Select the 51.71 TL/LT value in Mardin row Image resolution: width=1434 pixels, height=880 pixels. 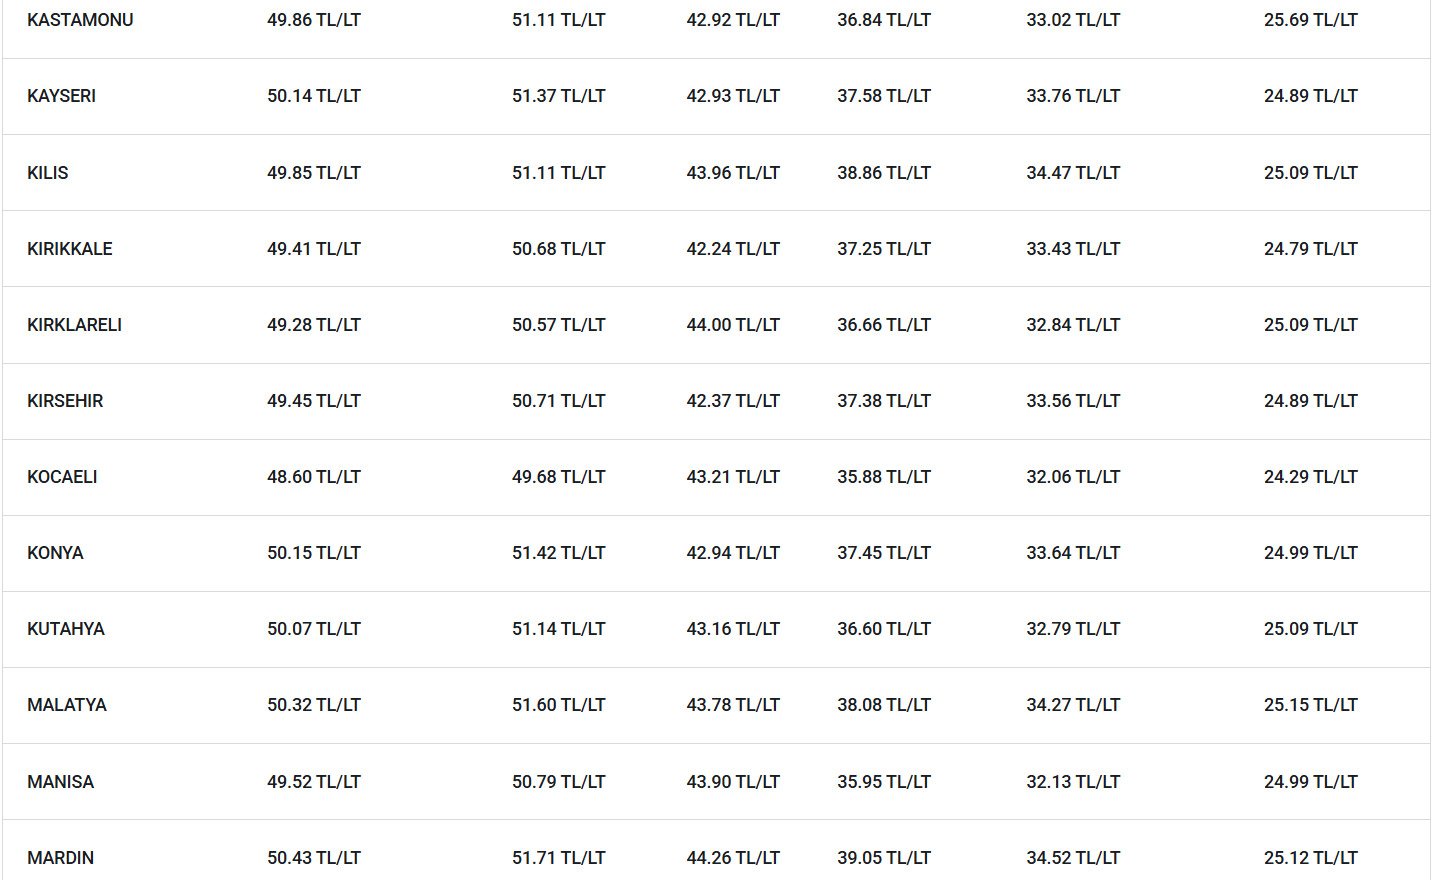click(x=558, y=858)
